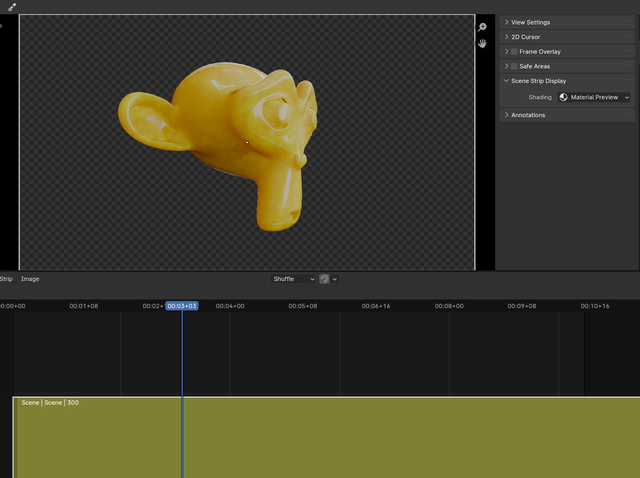Click the 00:01+08 timeline ruler label
640x478 pixels.
84,306
